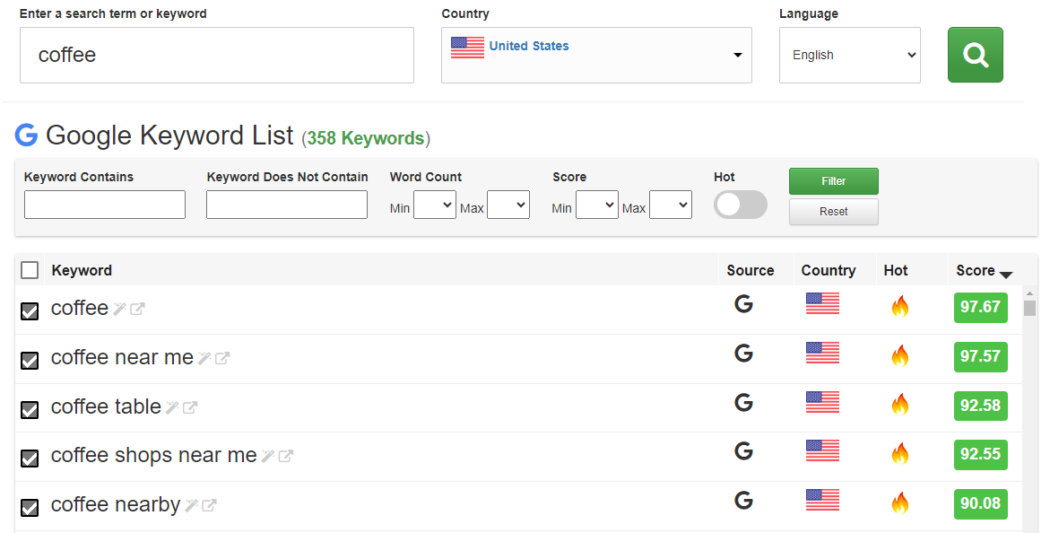Open the Word Count Max dropdown
This screenshot has width=1050, height=533.
tap(508, 205)
